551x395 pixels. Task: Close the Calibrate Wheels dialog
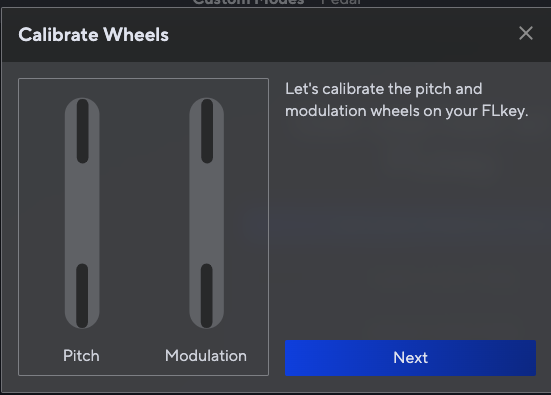[x=526, y=33]
